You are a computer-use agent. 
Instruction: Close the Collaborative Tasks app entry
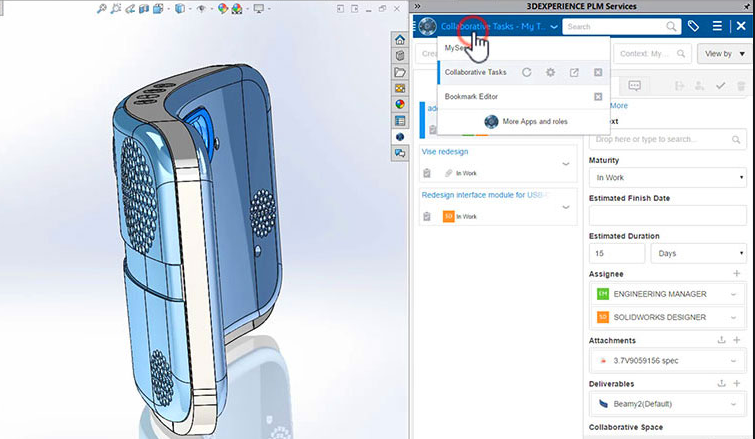598,72
